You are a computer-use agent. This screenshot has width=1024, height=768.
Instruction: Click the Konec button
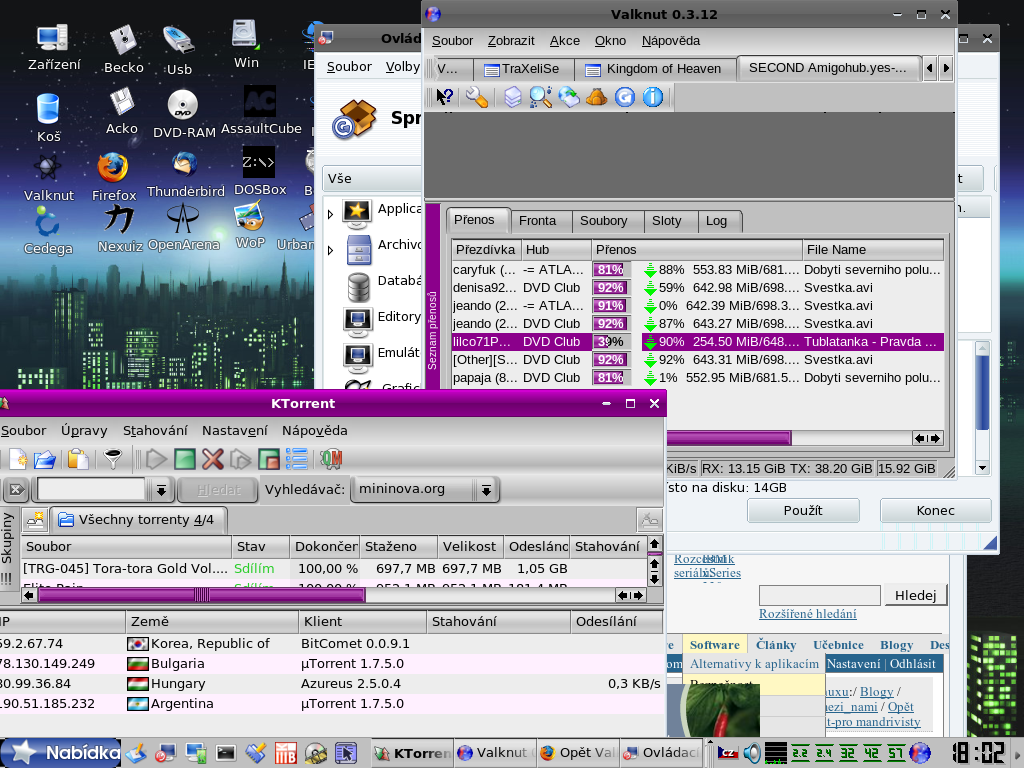(935, 511)
